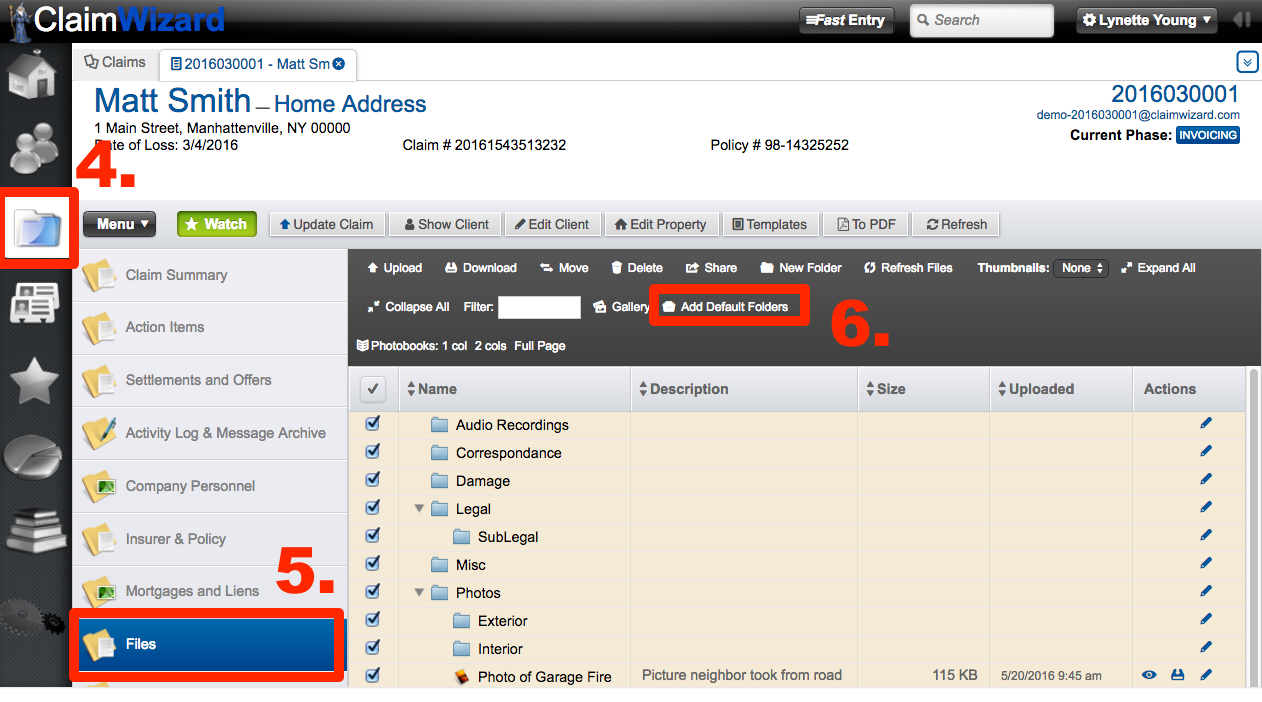This screenshot has width=1262, height=702.
Task: Collapse the Legal folder tree
Action: pyautogui.click(x=420, y=509)
